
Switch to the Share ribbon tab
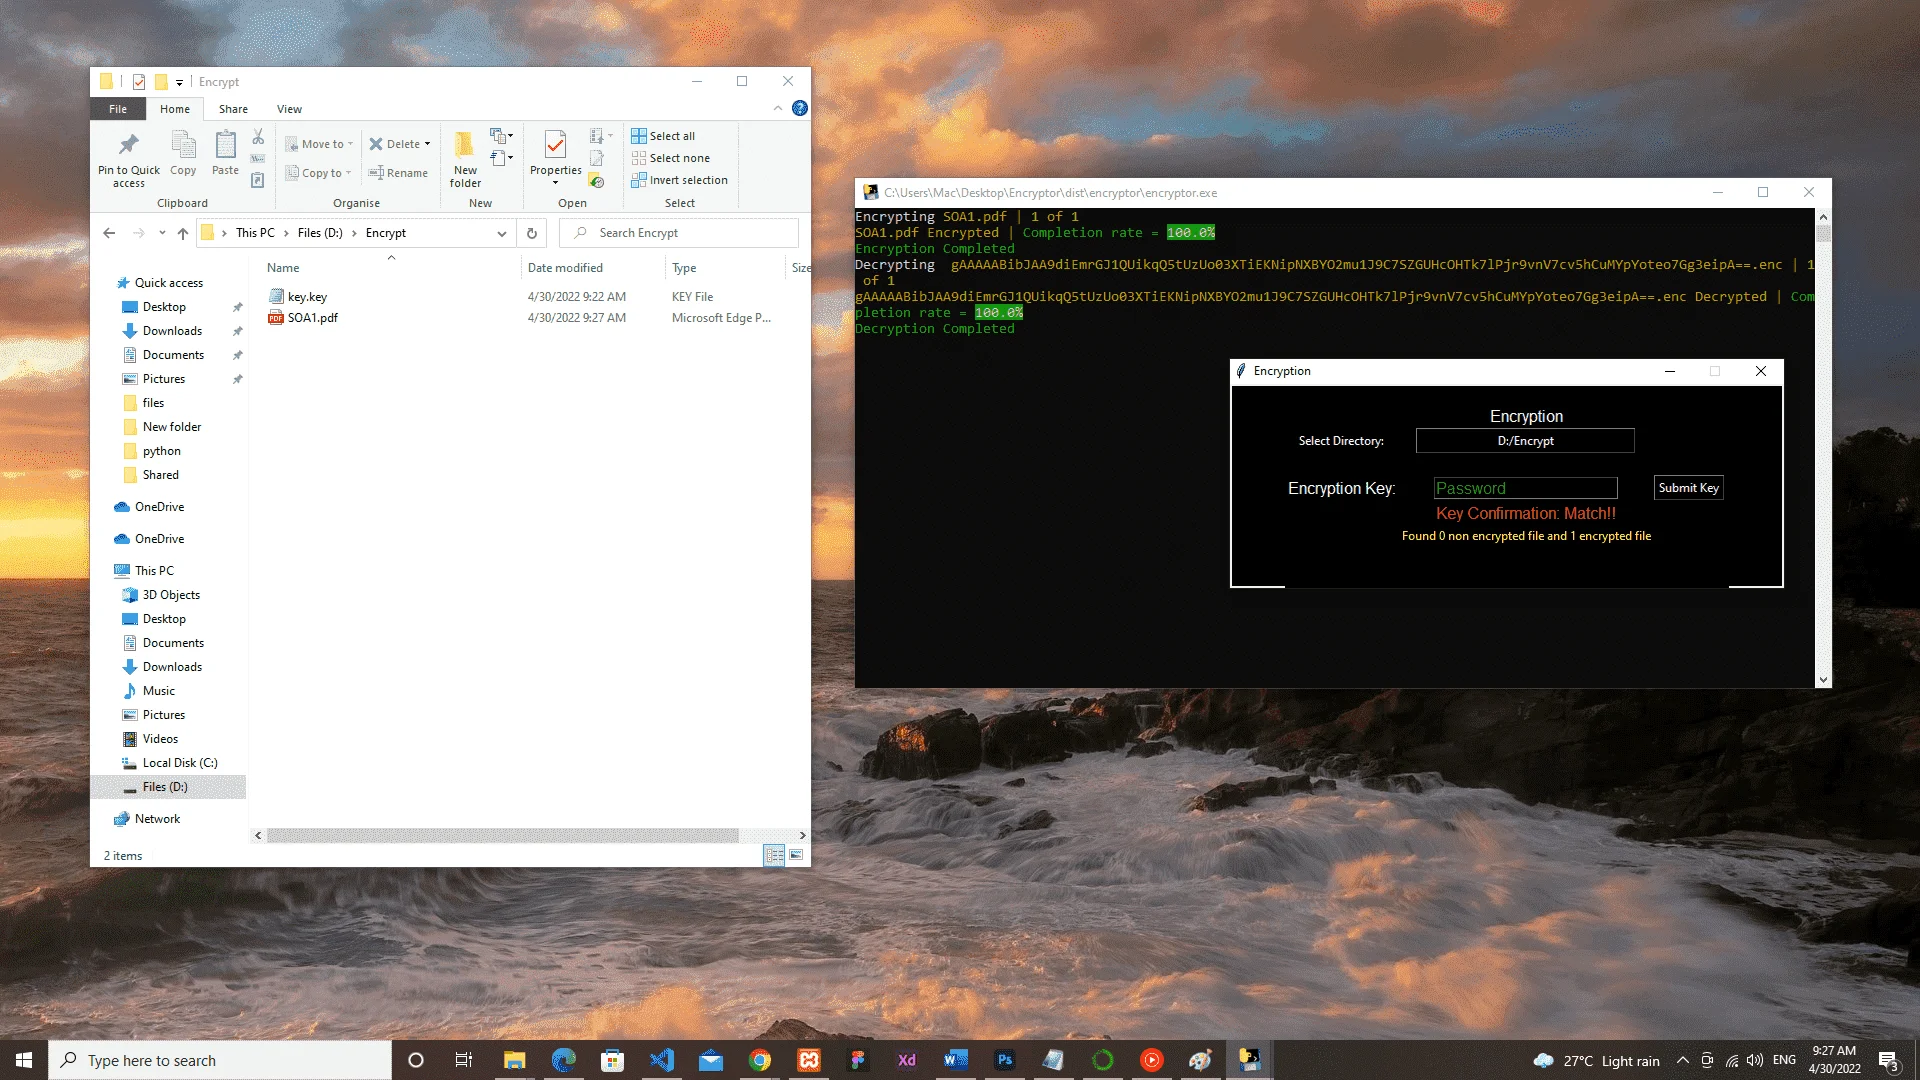pyautogui.click(x=233, y=109)
